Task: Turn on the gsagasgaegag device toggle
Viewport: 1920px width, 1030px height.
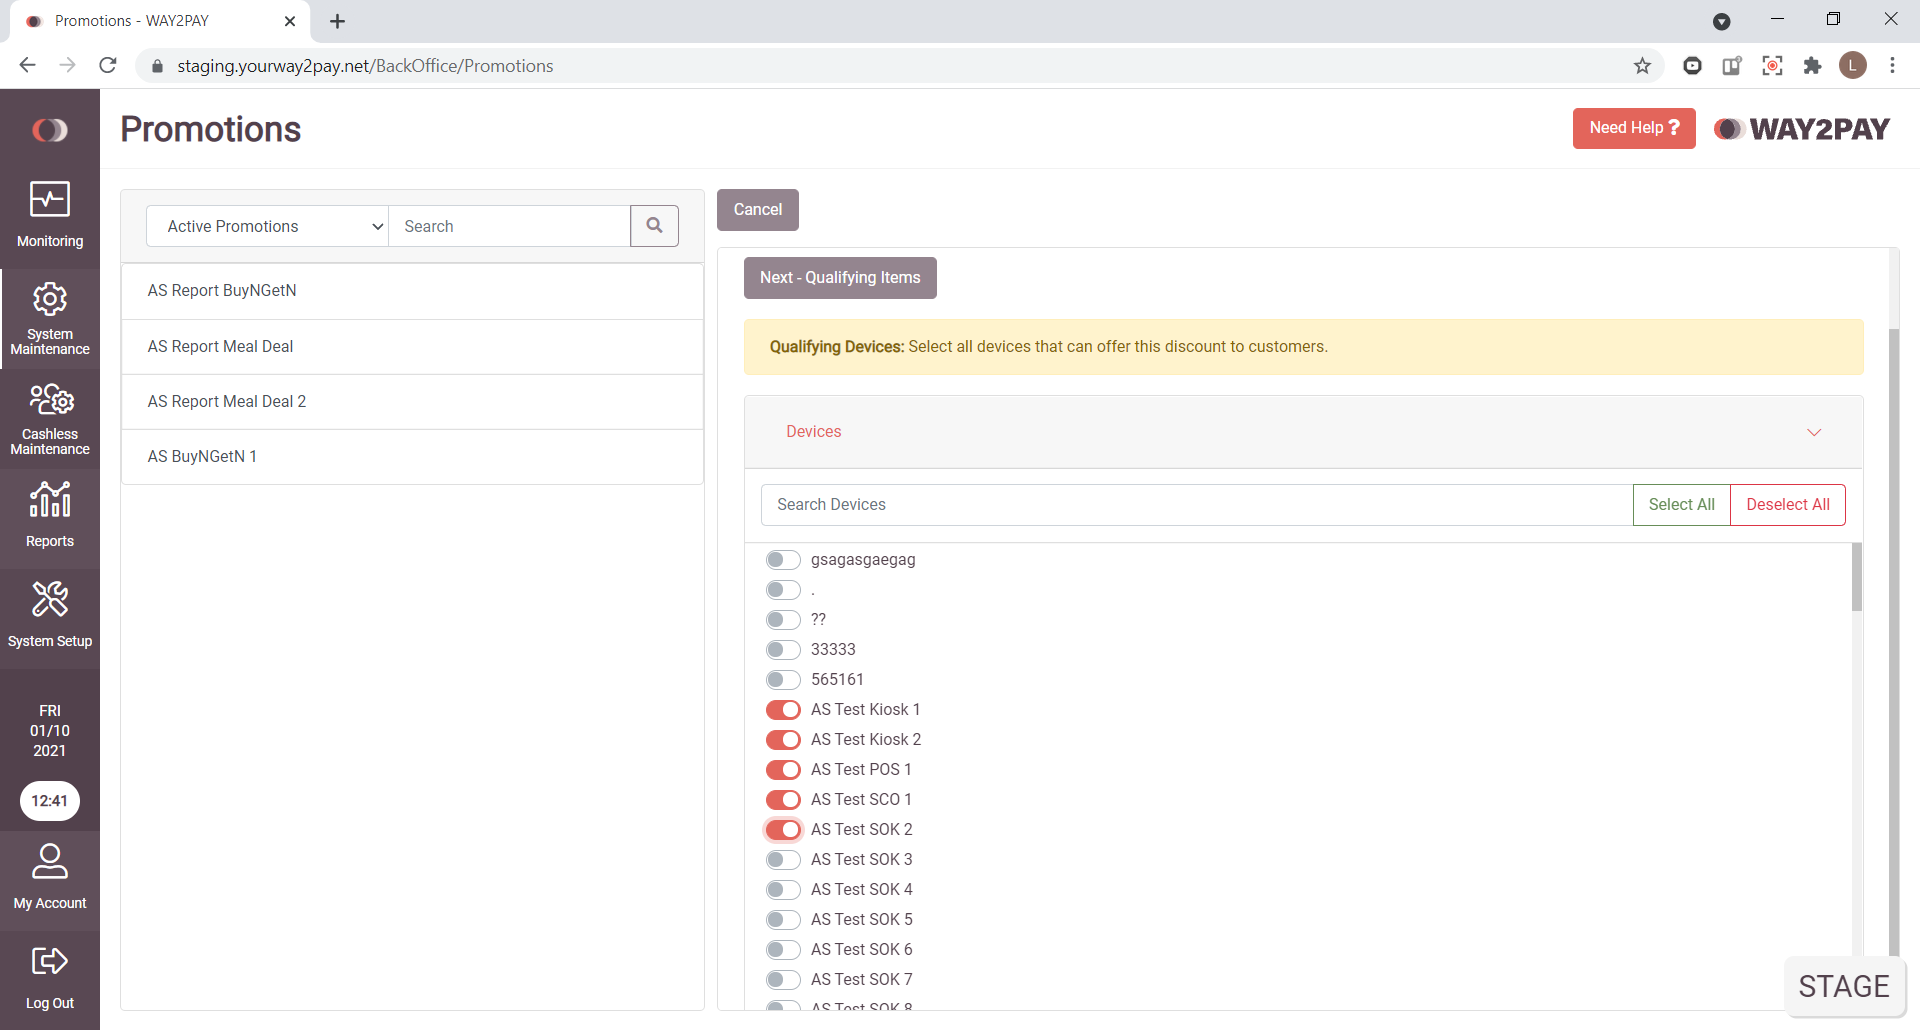Action: point(783,560)
